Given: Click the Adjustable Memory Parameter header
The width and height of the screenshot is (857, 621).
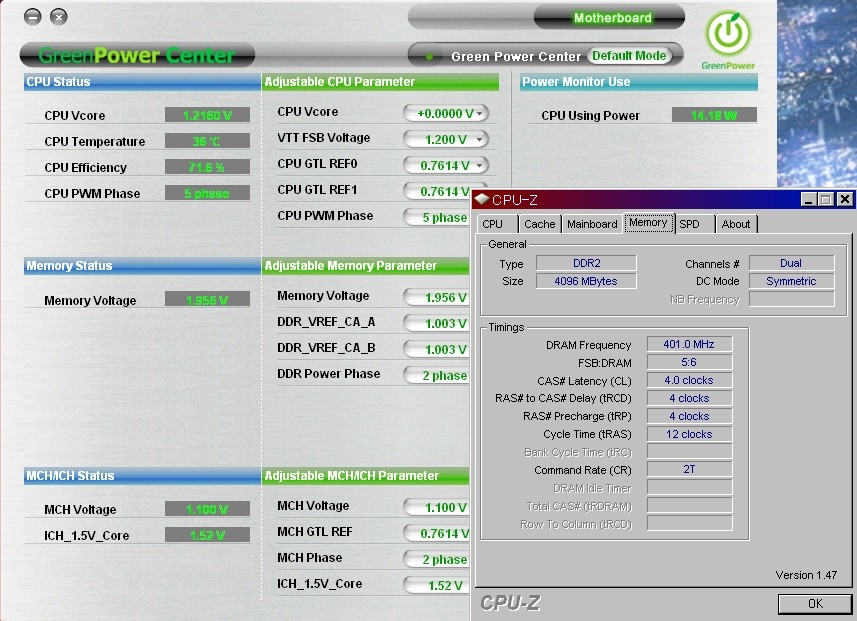Looking at the screenshot, I should point(366,266).
